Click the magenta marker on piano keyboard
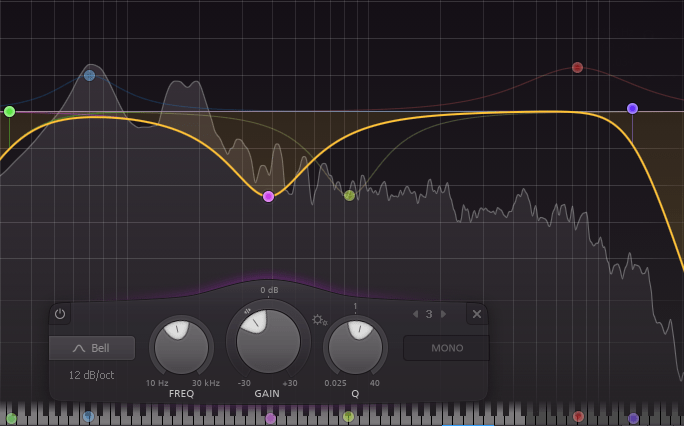Image resolution: width=684 pixels, height=426 pixels. pyautogui.click(x=270, y=418)
